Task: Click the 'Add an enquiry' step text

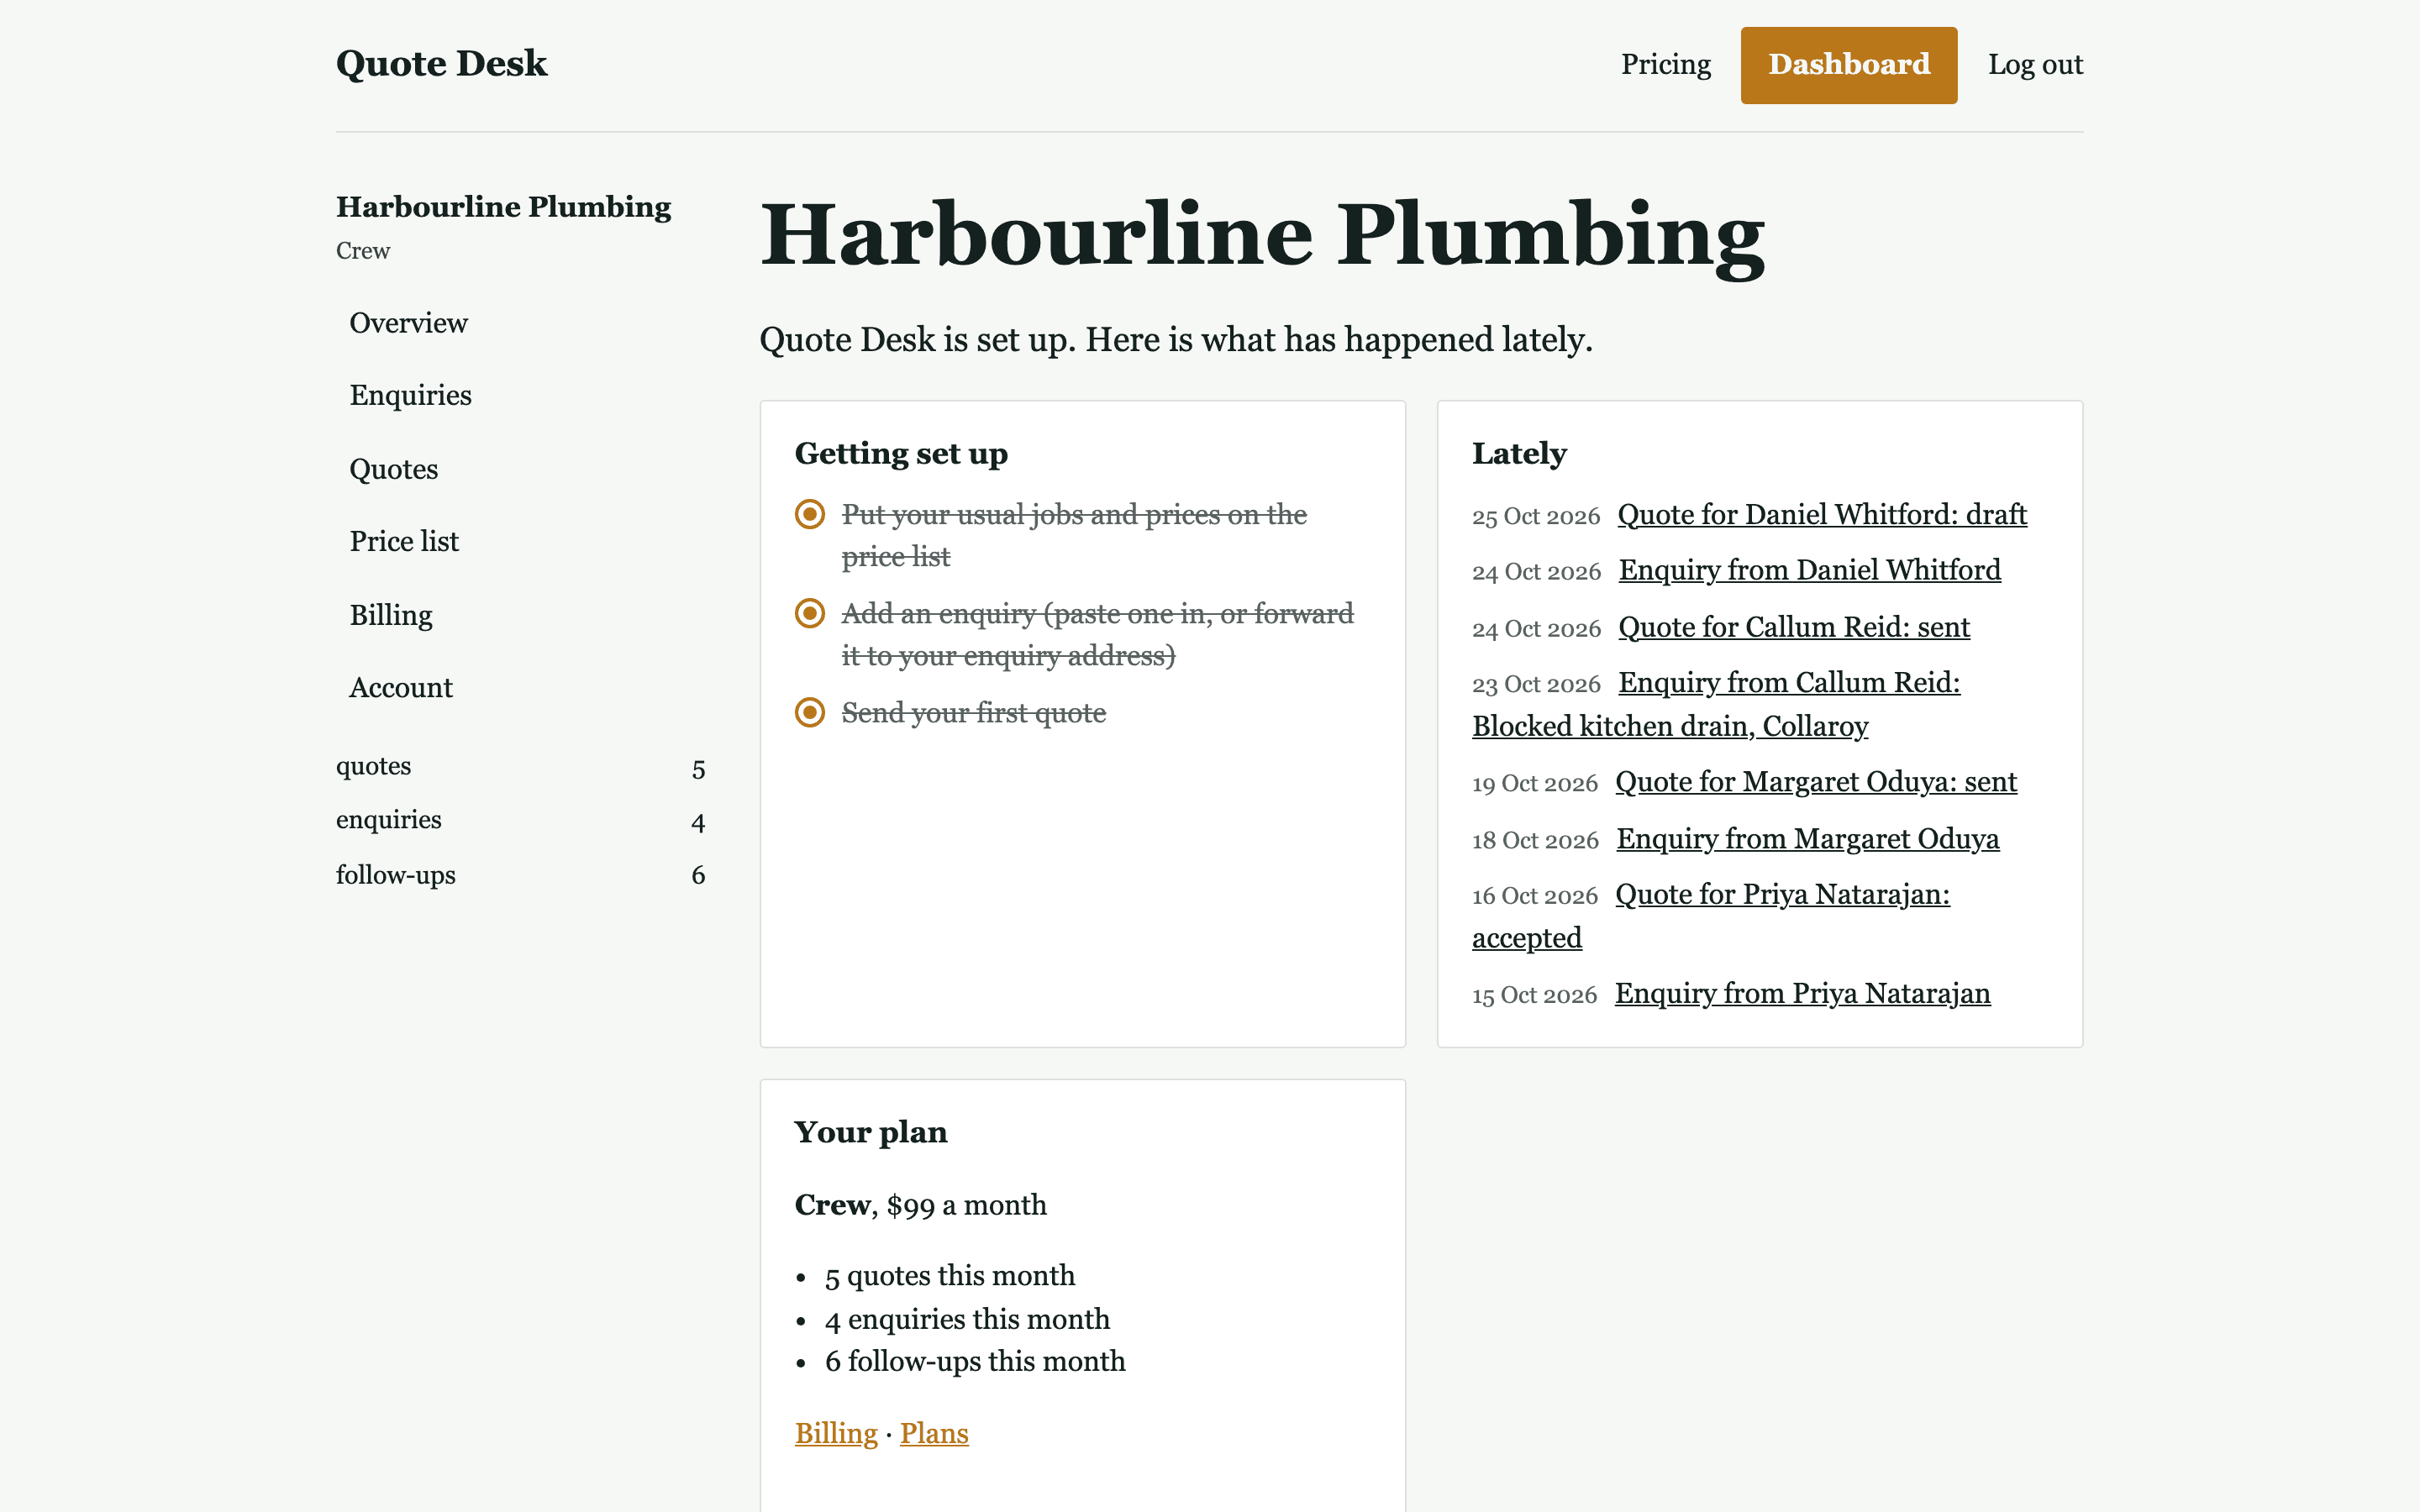Action: click(x=1097, y=634)
